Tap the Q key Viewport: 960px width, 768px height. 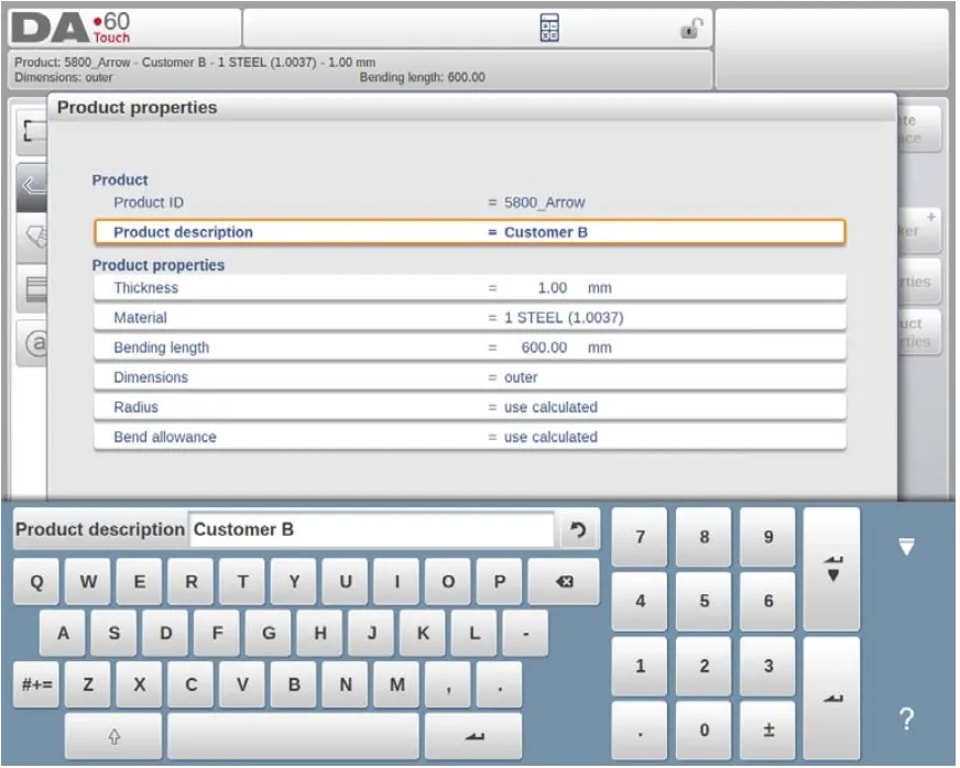pyautogui.click(x=37, y=582)
